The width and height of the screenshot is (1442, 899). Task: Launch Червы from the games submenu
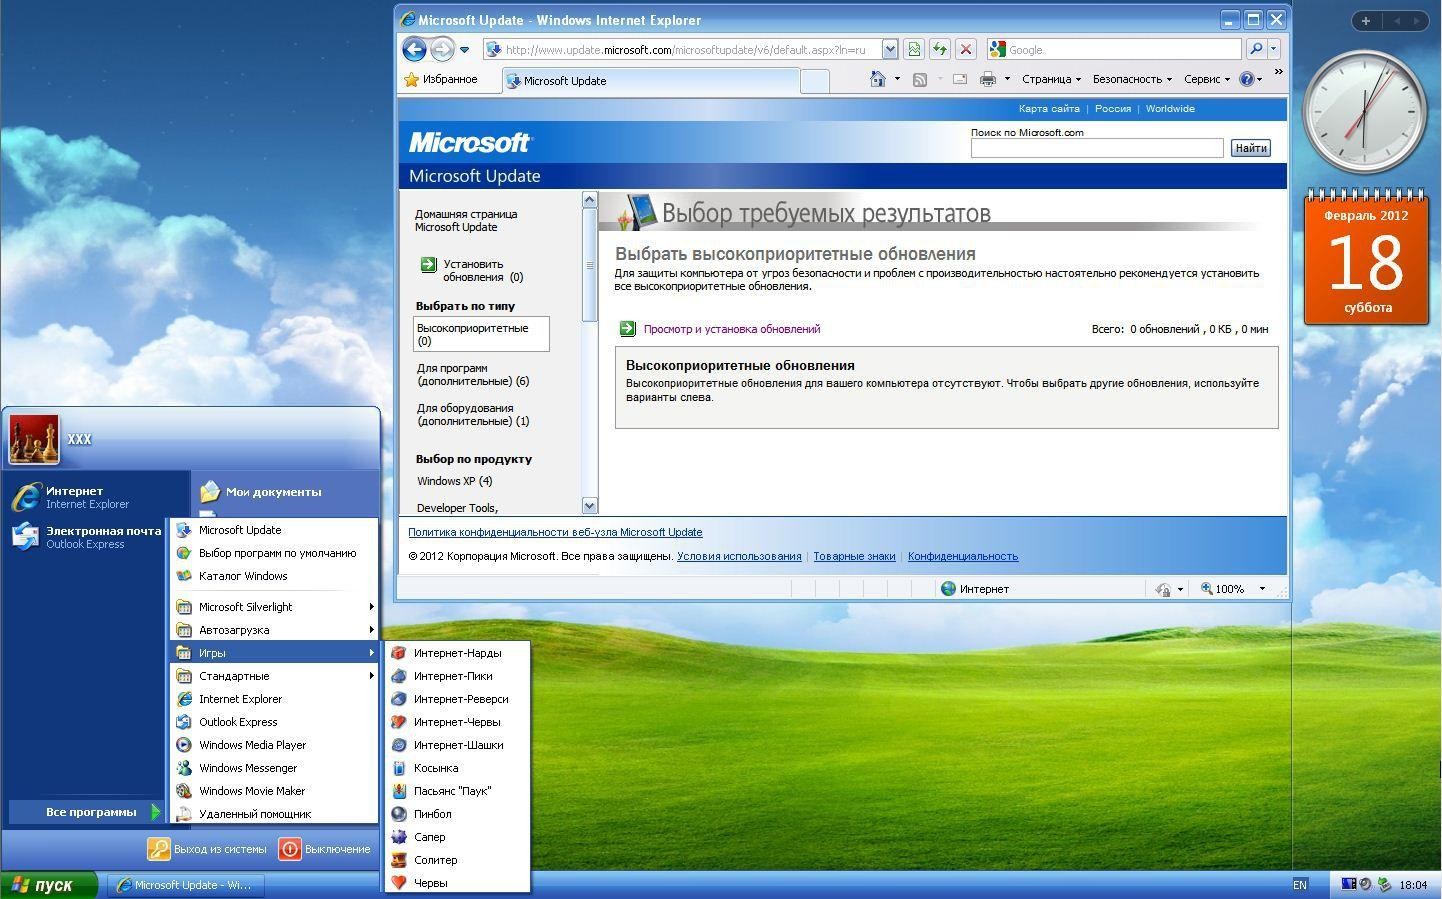pos(457,883)
